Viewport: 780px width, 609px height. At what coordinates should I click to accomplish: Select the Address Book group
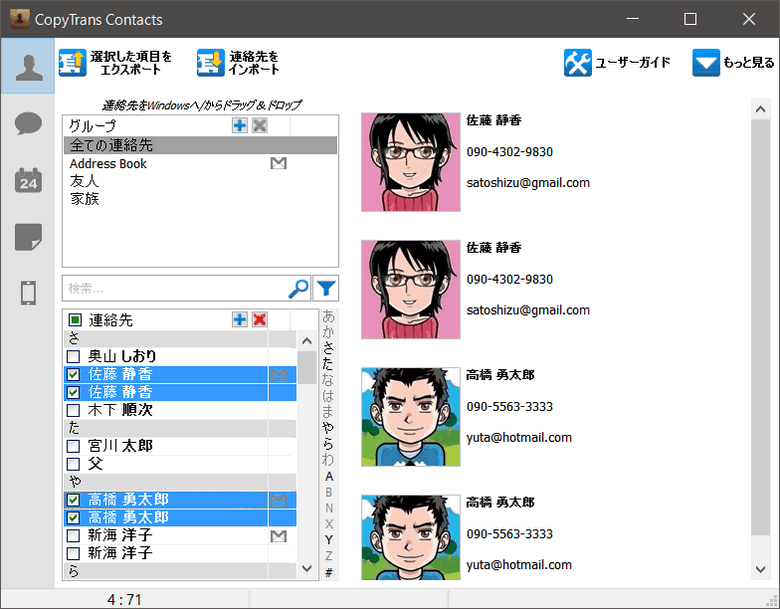(x=200, y=163)
